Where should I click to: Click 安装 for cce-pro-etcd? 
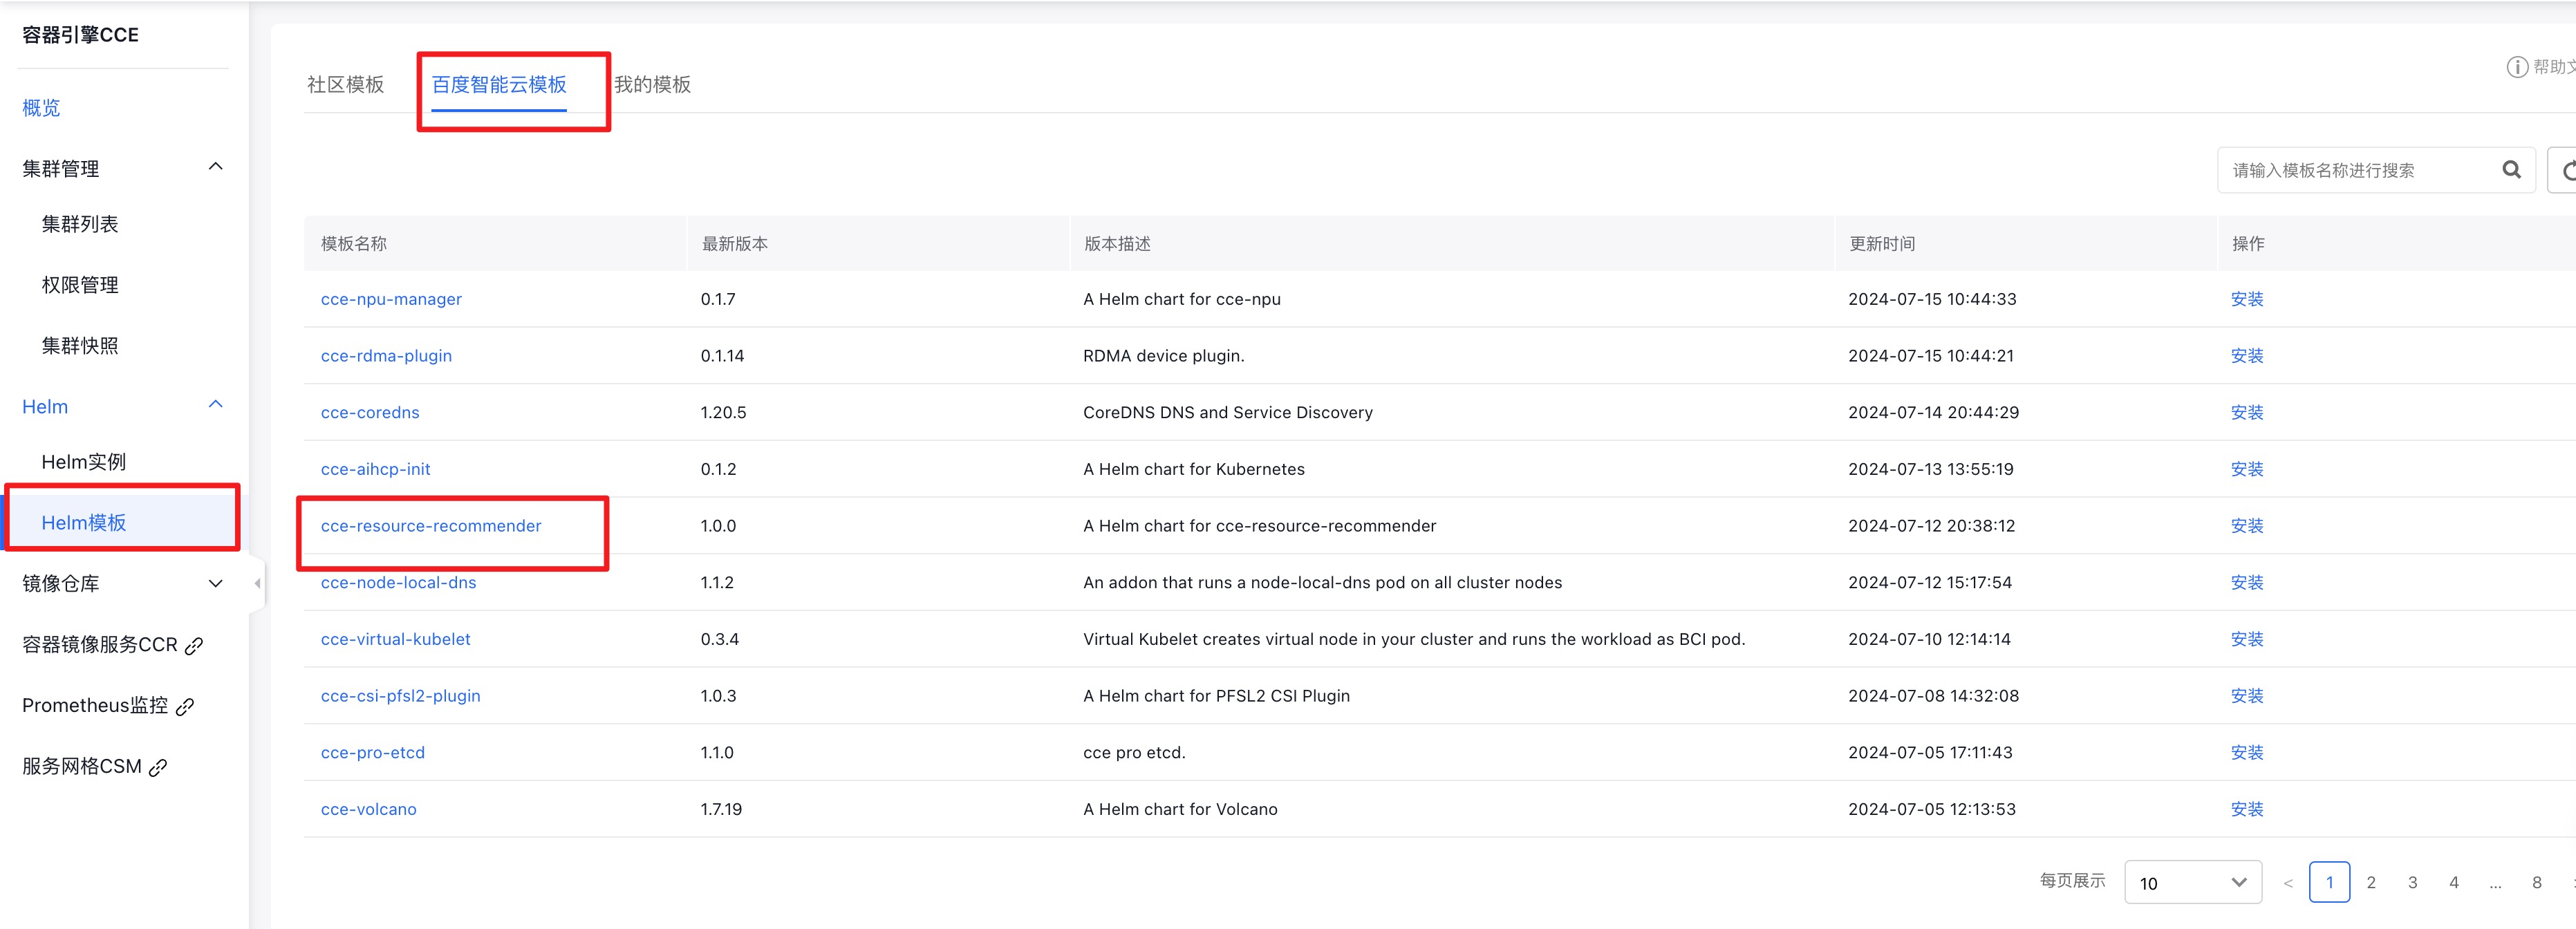point(2247,753)
